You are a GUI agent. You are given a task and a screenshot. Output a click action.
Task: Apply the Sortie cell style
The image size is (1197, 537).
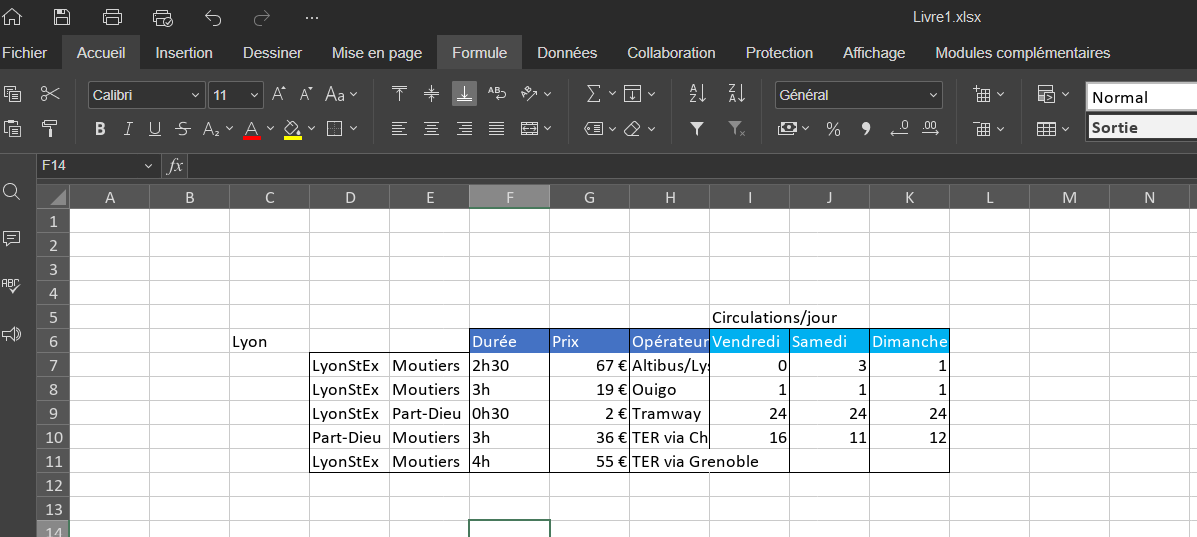(1141, 128)
